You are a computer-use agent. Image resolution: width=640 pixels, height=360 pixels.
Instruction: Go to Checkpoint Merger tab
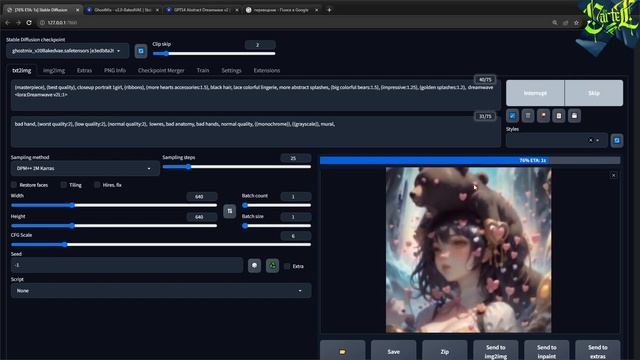[161, 70]
